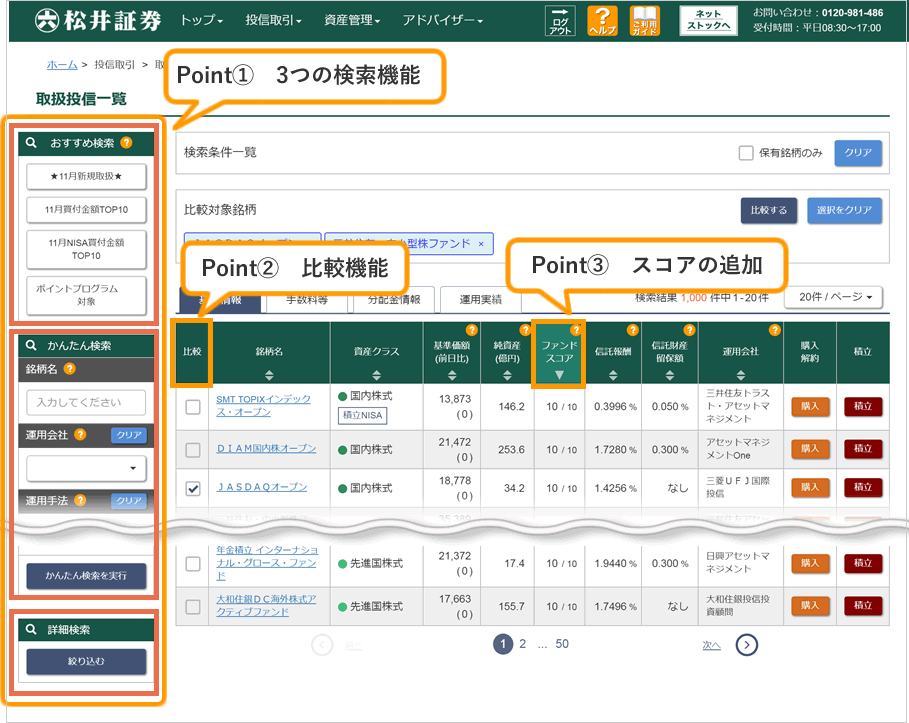Screen dimensions: 909x723
Task: Click help icon beside おすすめ検索
Action: click(126, 142)
